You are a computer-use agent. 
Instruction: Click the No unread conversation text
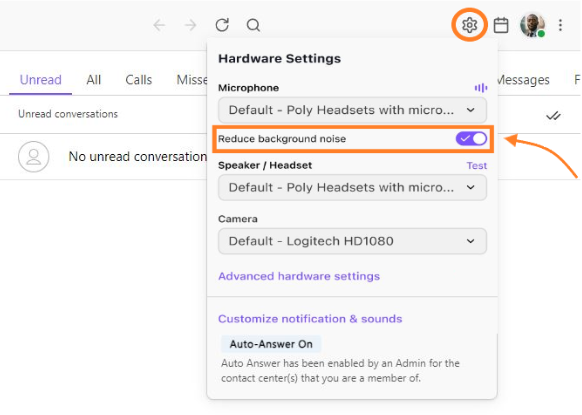pyautogui.click(x=138, y=157)
